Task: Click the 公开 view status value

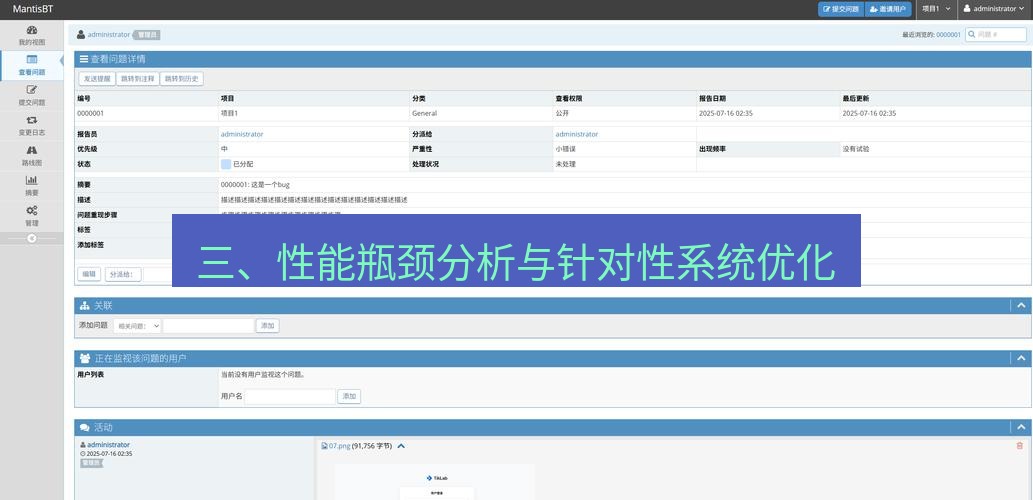Action: (x=562, y=113)
